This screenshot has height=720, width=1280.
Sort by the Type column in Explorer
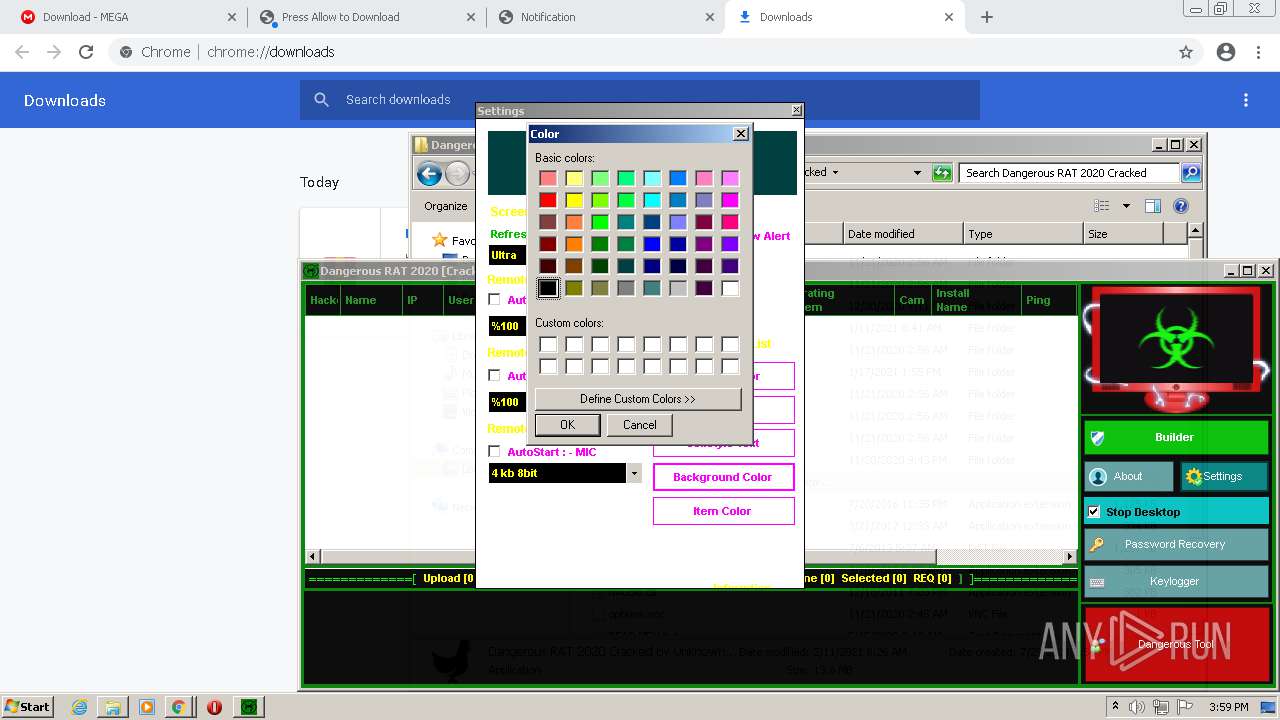tap(1023, 234)
